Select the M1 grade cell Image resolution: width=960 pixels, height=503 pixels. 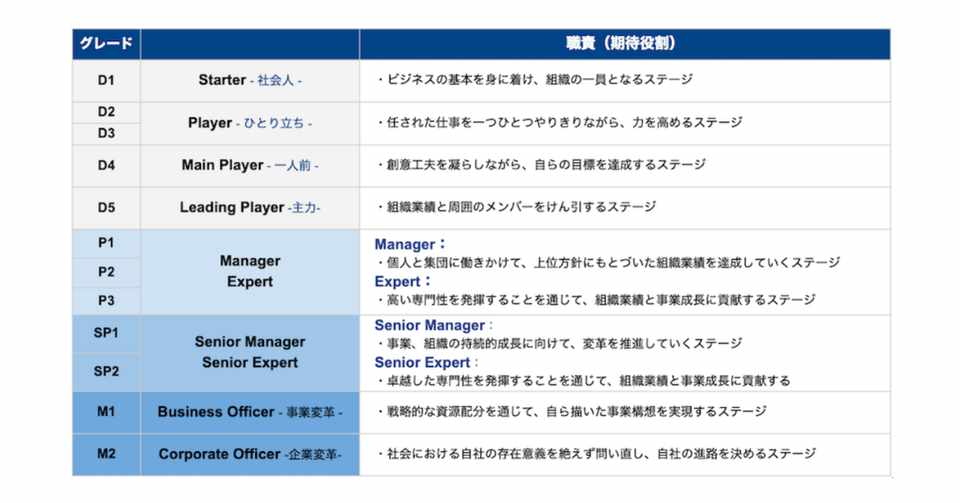[106, 411]
